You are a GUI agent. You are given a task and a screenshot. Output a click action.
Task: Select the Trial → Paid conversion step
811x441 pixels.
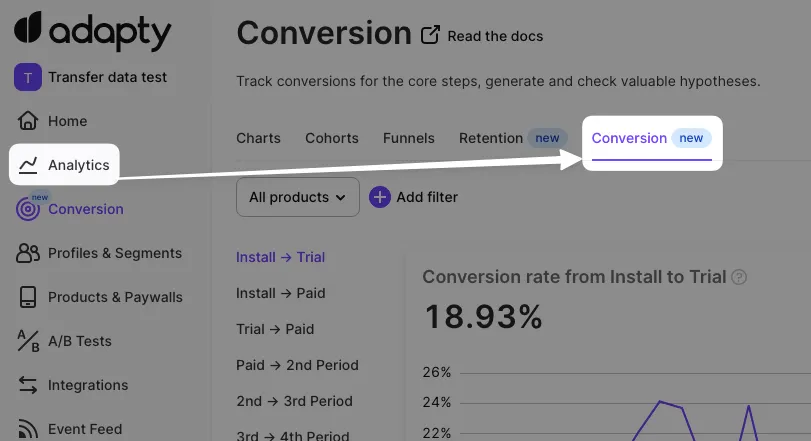pyautogui.click(x=274, y=329)
